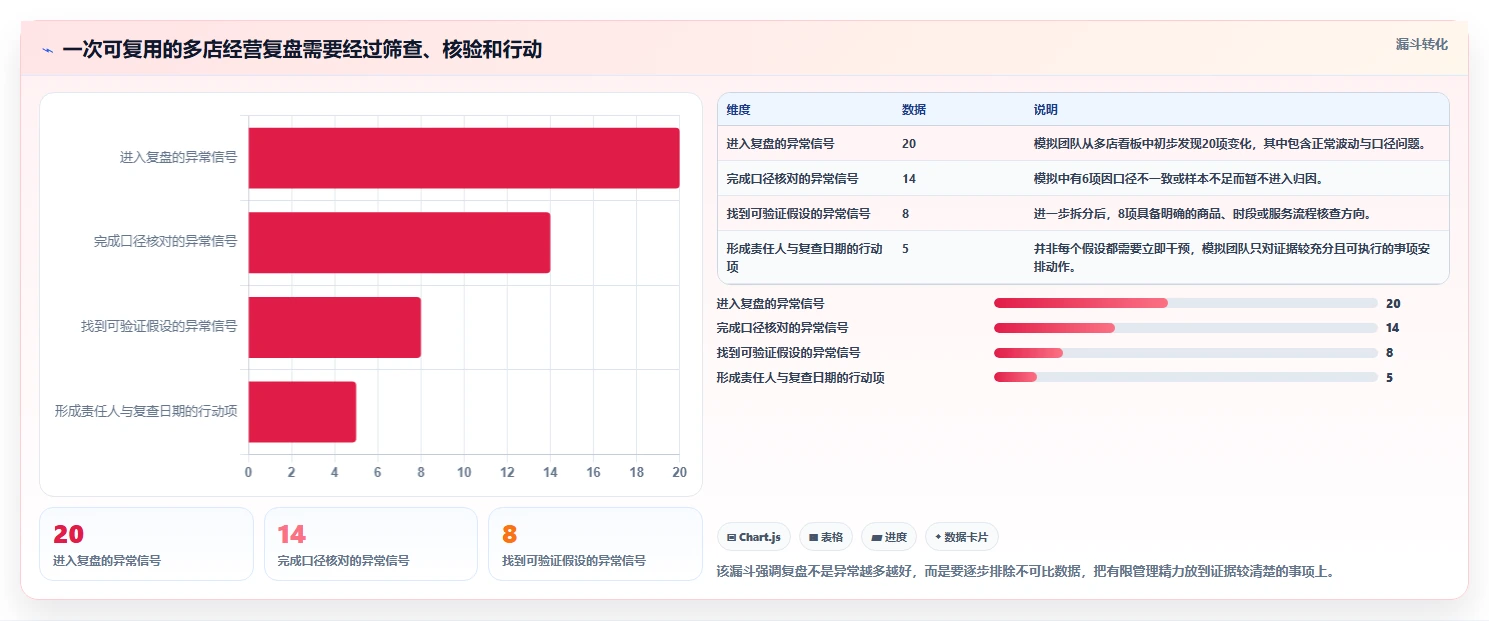This screenshot has width=1489, height=621.
Task: Click table cell 形成责任人与复查日期的行动项 in 维度 column
Action: pos(805,257)
